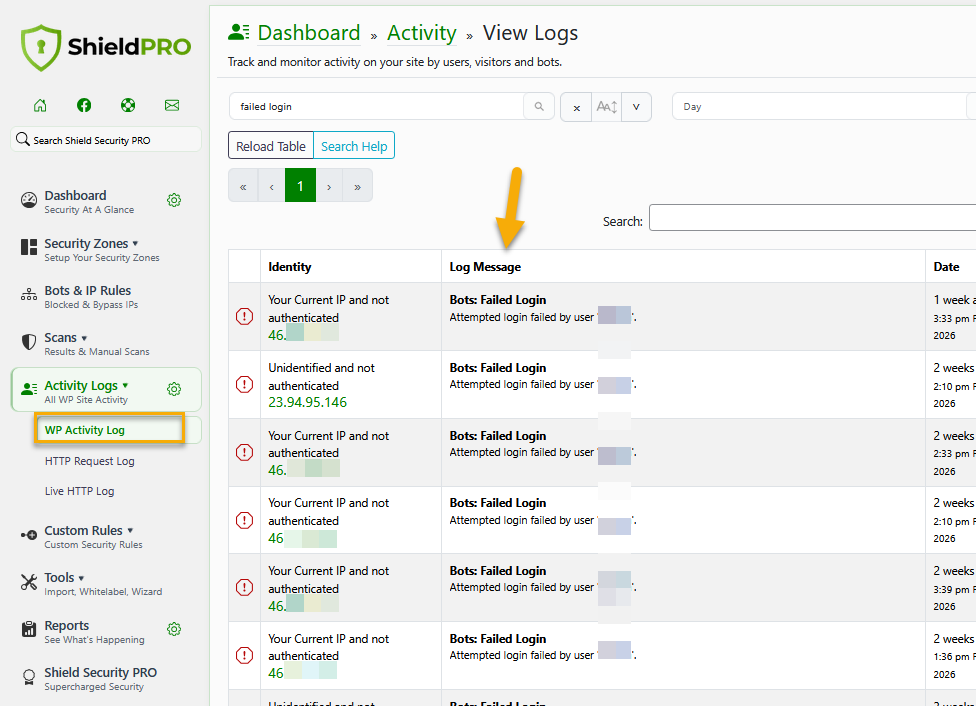The image size is (976, 706).
Task: Click breadcrumb person-list icon near Dashboard
Action: pos(238,32)
